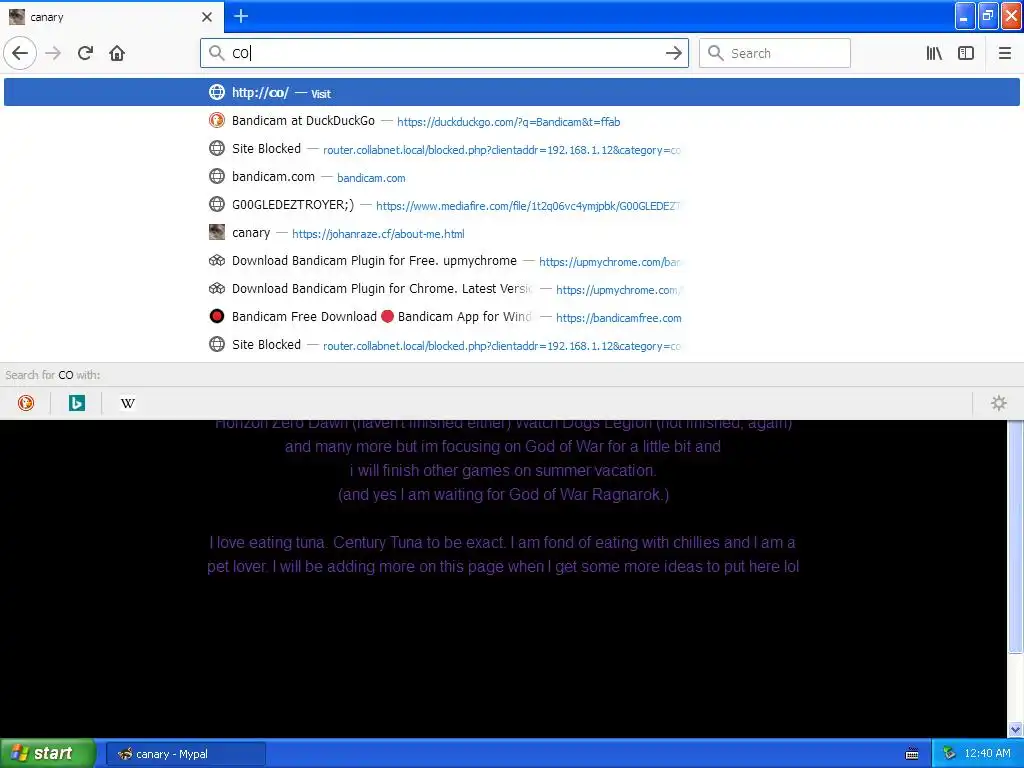This screenshot has width=1024, height=768.
Task: Click the Century Tuna paragraph text
Action: (x=503, y=554)
